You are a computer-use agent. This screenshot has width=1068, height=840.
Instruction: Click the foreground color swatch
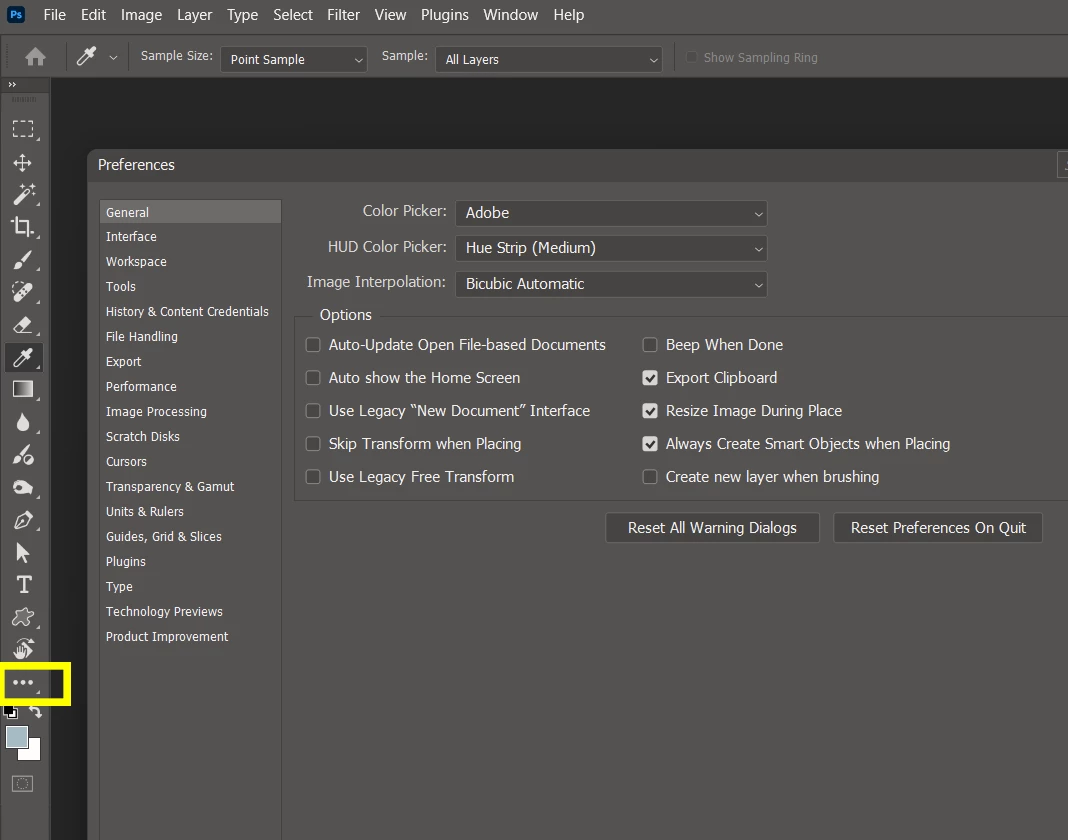click(x=16, y=737)
